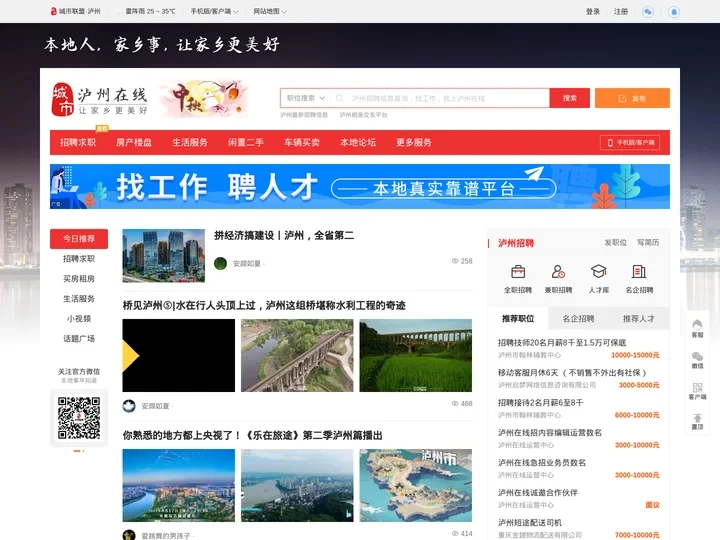Switch to the 名企招聘 tab in the recruitment panel
The height and width of the screenshot is (540, 720).
578,318
